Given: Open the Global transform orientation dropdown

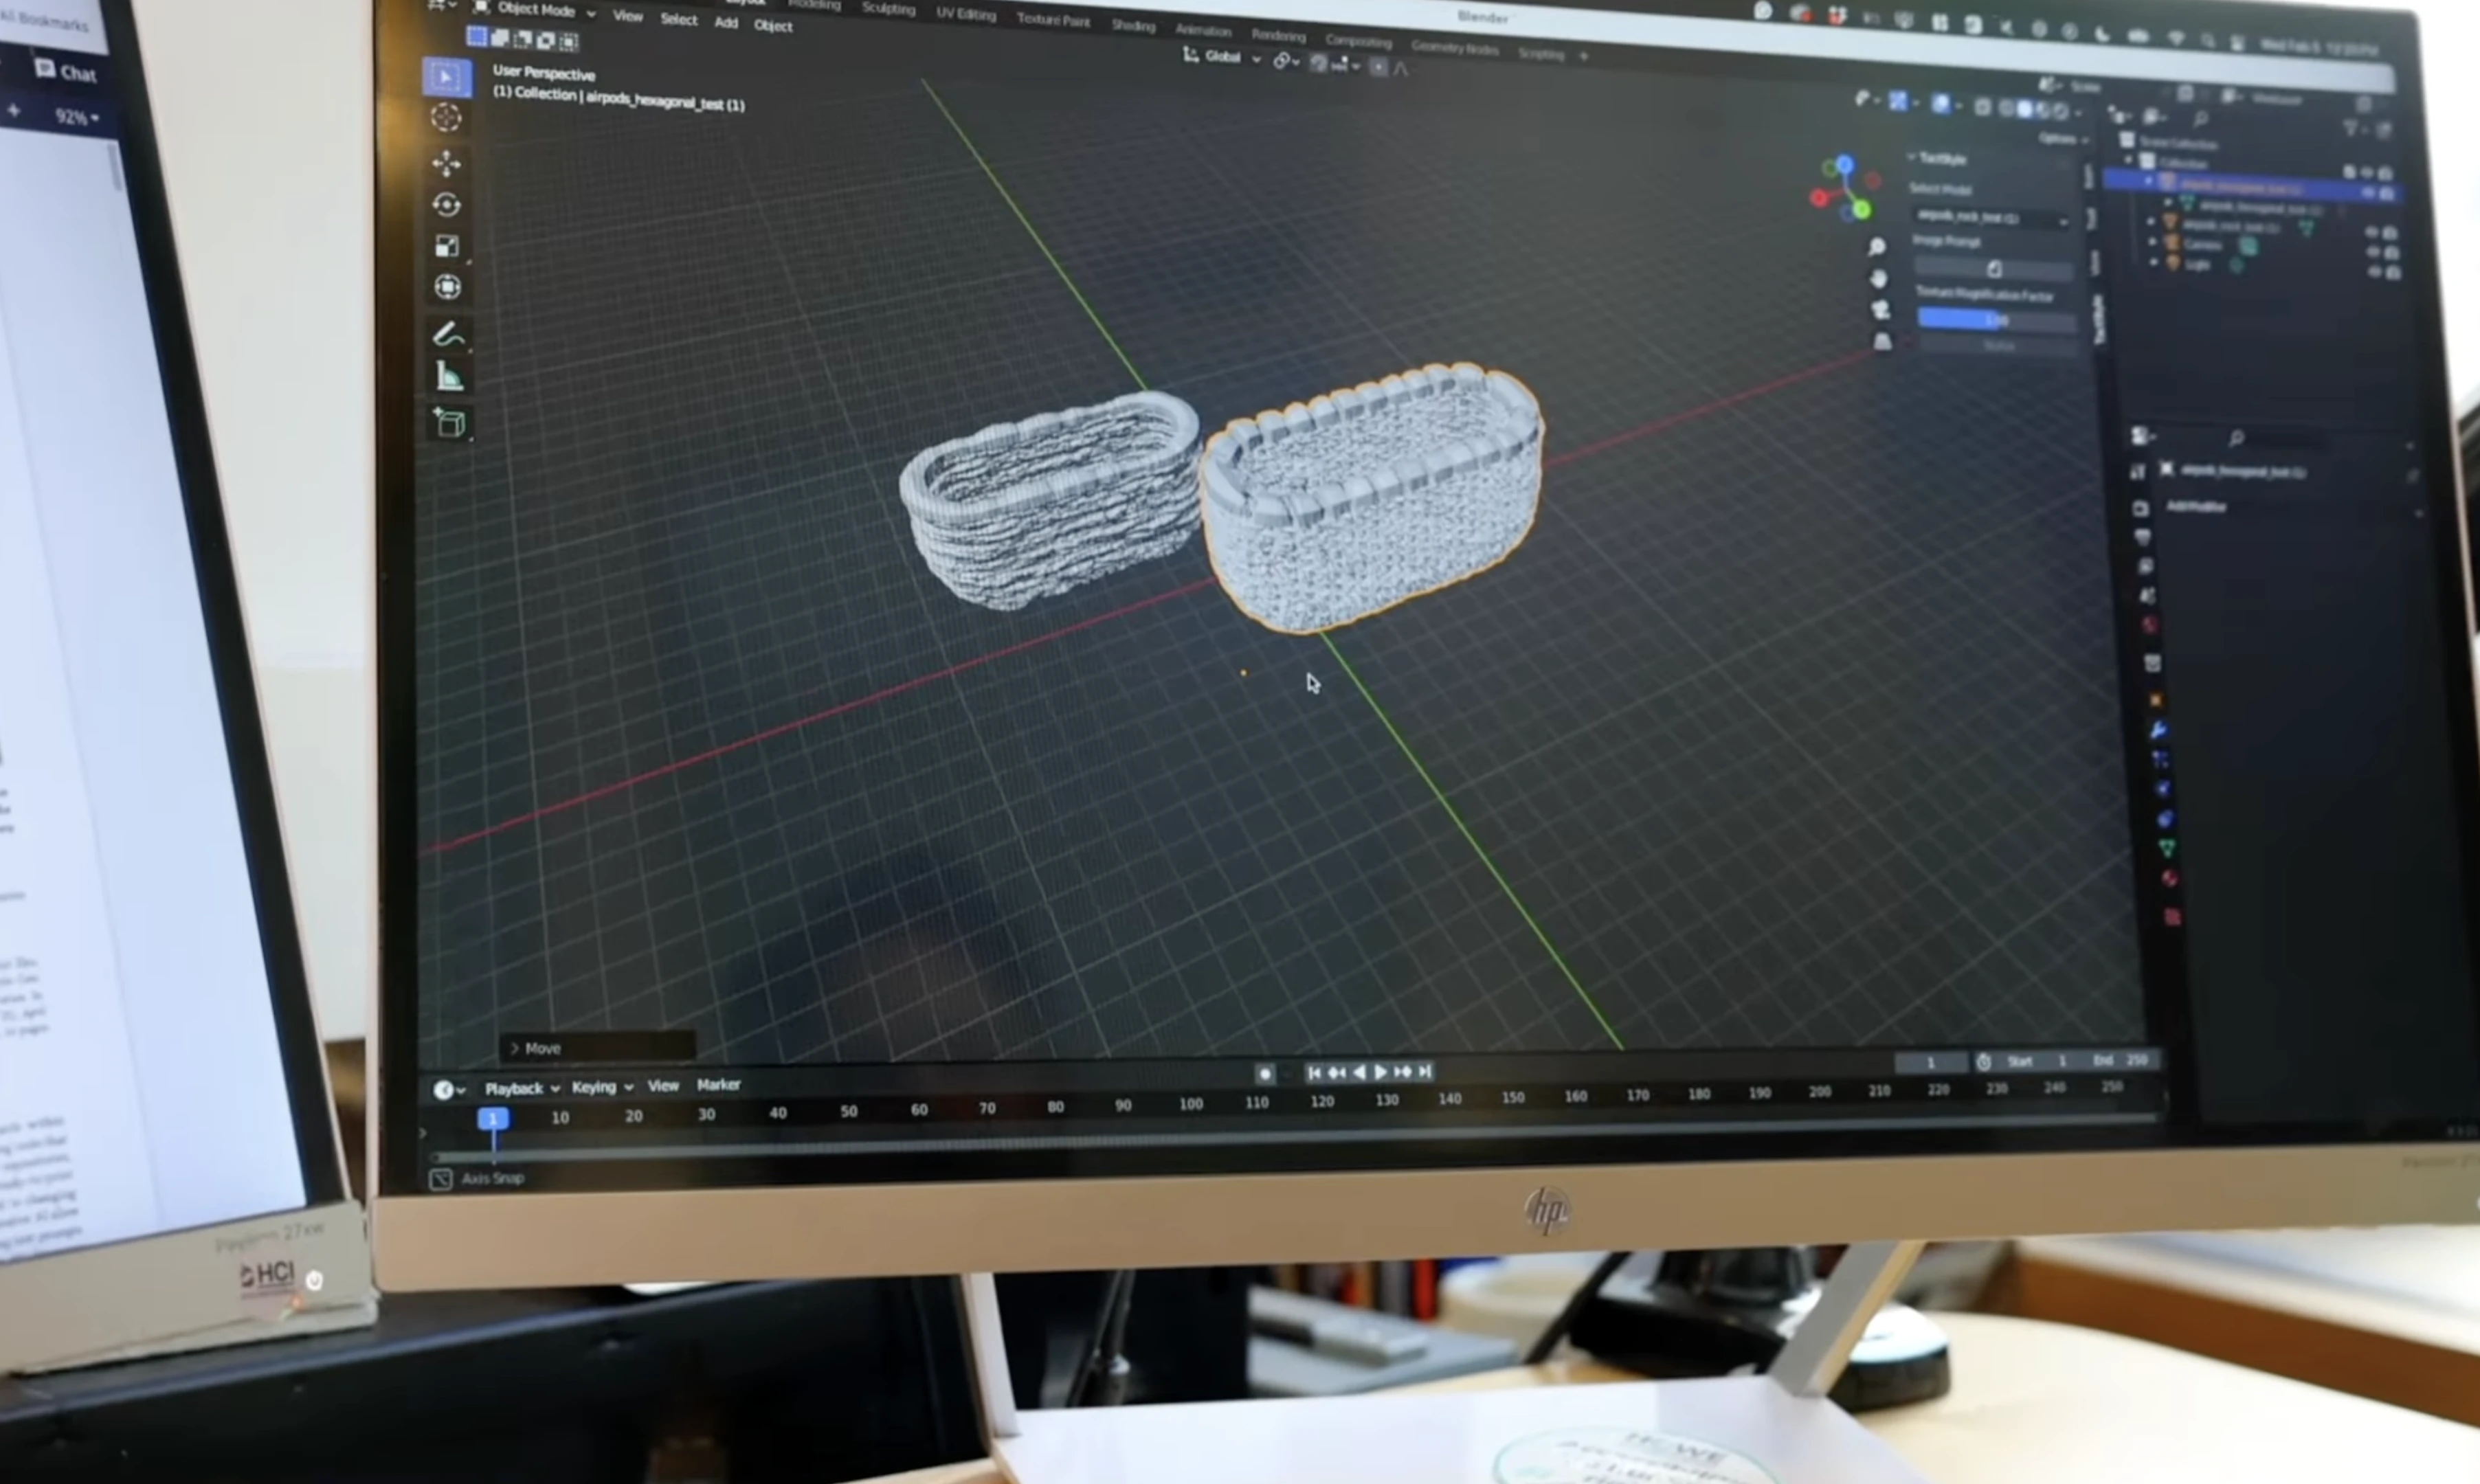Looking at the screenshot, I should coord(1221,56).
